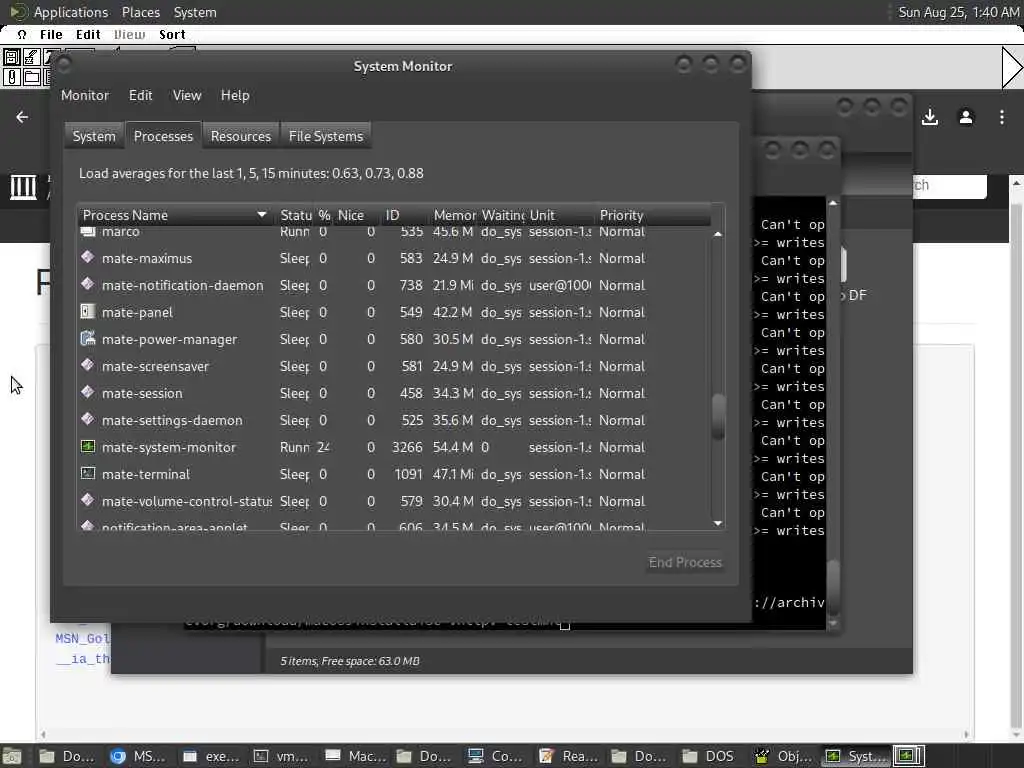Click the workspace switcher at panel end
The image size is (1024, 768).
tap(908, 756)
